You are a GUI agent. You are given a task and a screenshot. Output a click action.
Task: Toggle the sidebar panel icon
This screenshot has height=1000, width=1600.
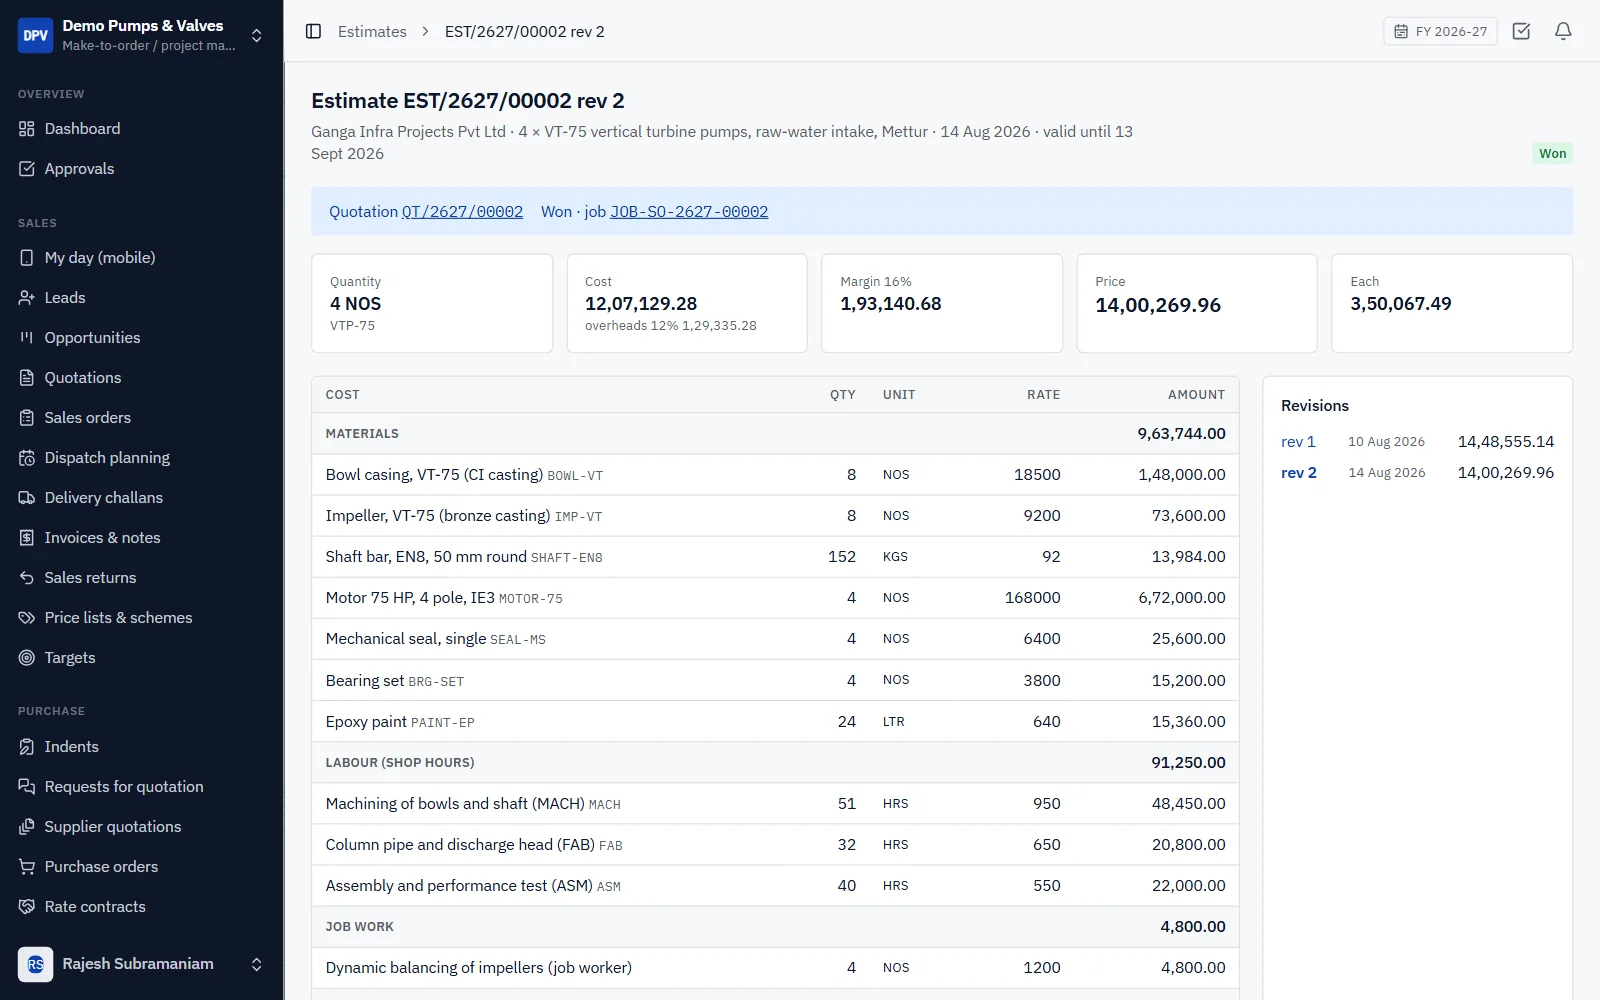pyautogui.click(x=313, y=31)
